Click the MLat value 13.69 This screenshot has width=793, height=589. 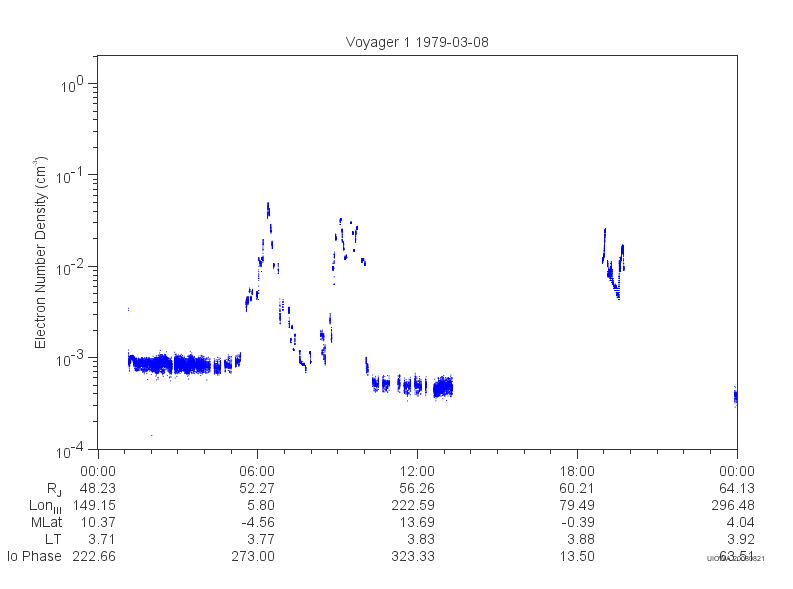[x=417, y=522]
